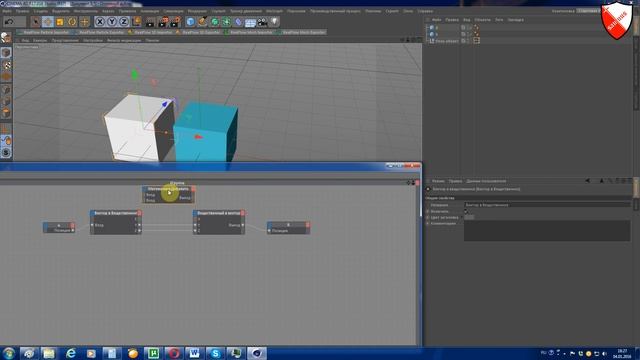Click Render to Picture Viewer icon
Image resolution: width=640 pixels, height=360 pixels.
[163, 22]
